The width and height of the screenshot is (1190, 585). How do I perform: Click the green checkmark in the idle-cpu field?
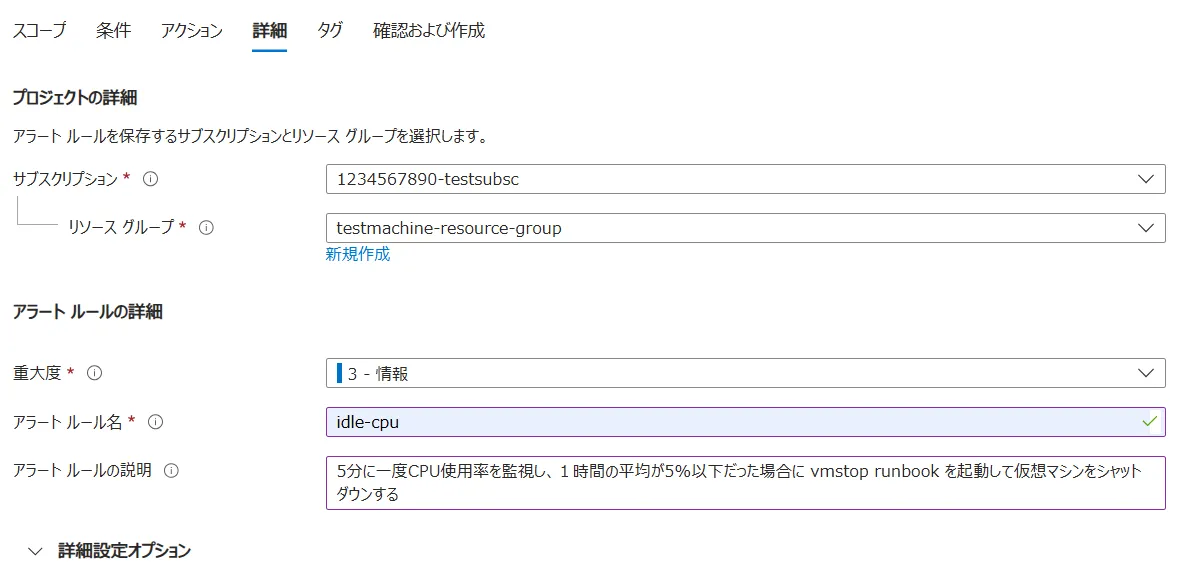[1149, 422]
